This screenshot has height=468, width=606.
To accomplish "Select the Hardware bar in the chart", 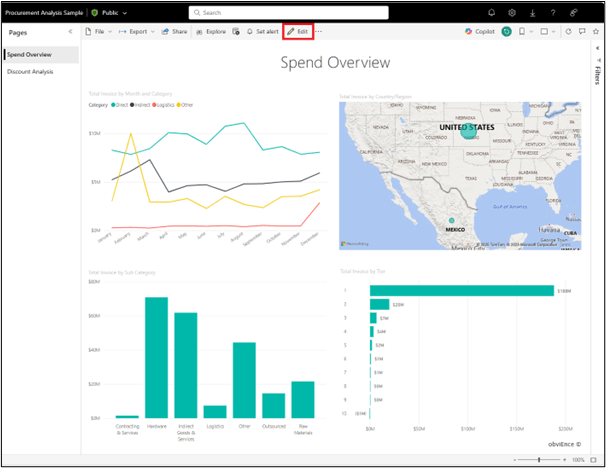I will [157, 357].
